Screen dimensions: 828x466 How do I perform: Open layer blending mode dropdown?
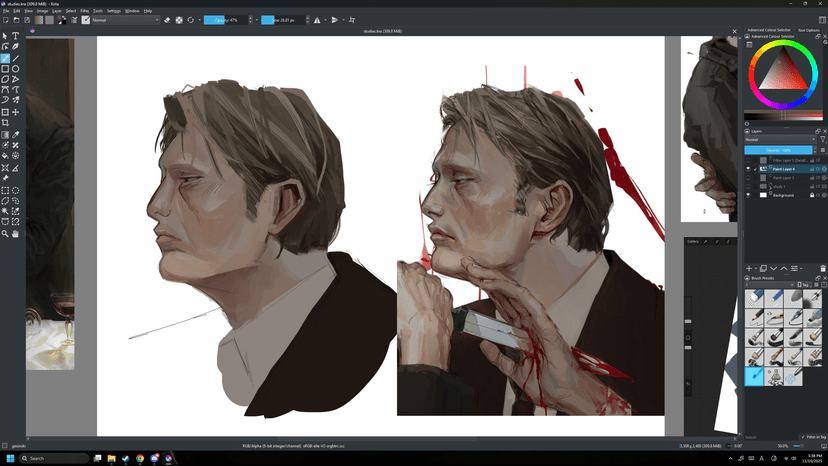pos(780,139)
